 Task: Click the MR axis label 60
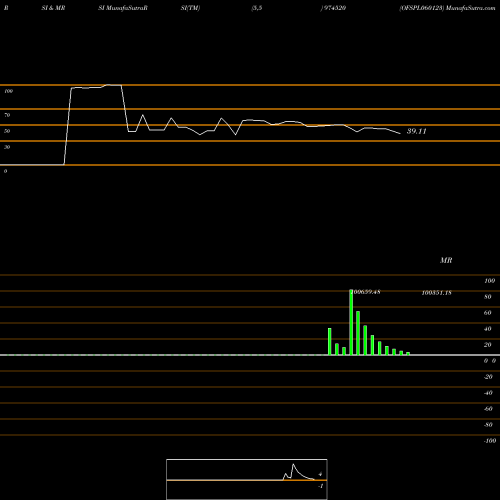tap(487, 313)
